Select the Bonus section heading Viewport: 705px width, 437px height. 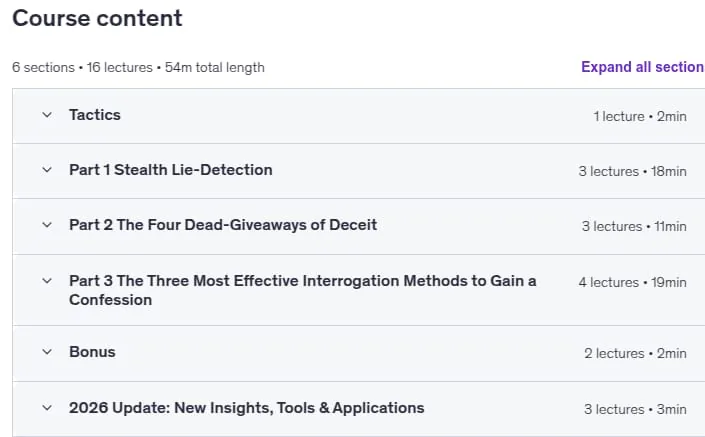click(x=92, y=352)
